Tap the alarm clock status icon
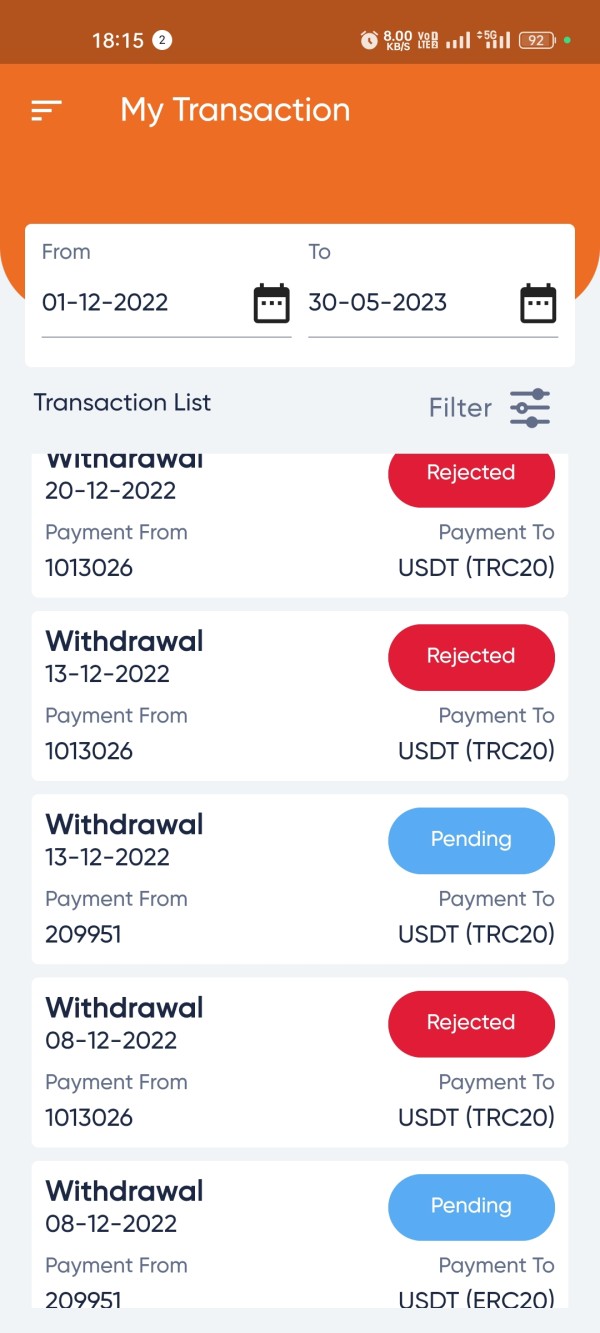Image resolution: width=600 pixels, height=1333 pixels. 369,40
